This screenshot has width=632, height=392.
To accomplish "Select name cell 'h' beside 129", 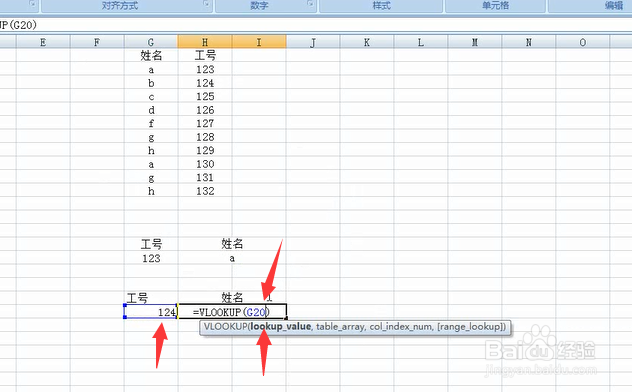I will (151, 150).
